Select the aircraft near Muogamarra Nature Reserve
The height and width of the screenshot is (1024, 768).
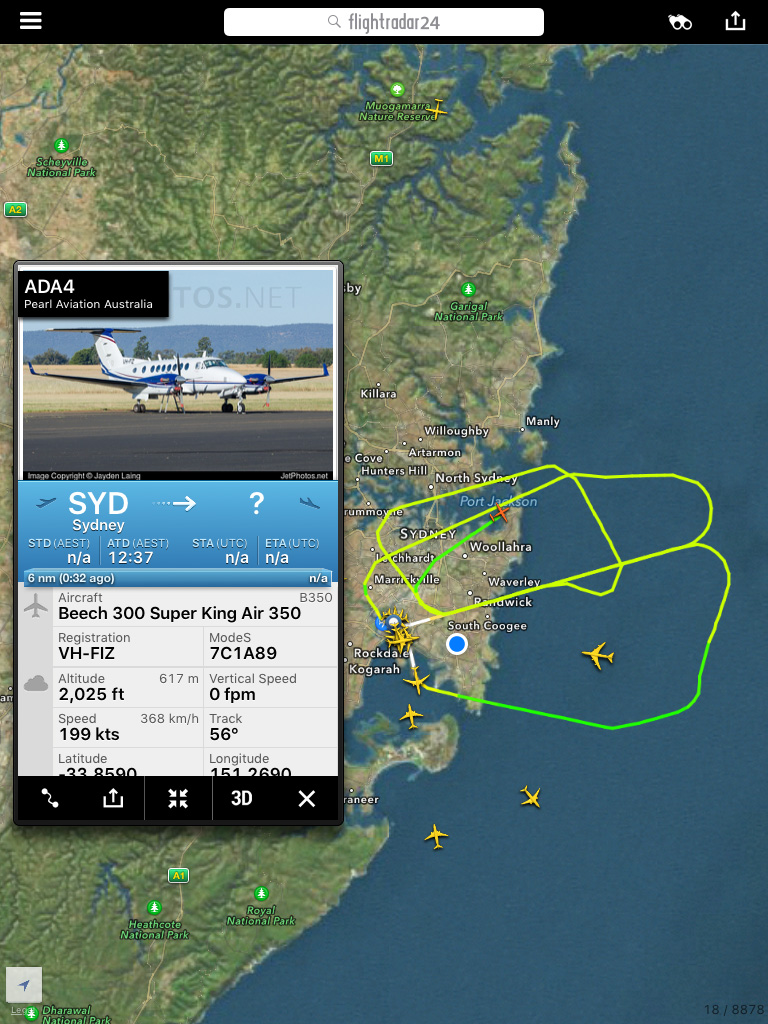tap(438, 108)
